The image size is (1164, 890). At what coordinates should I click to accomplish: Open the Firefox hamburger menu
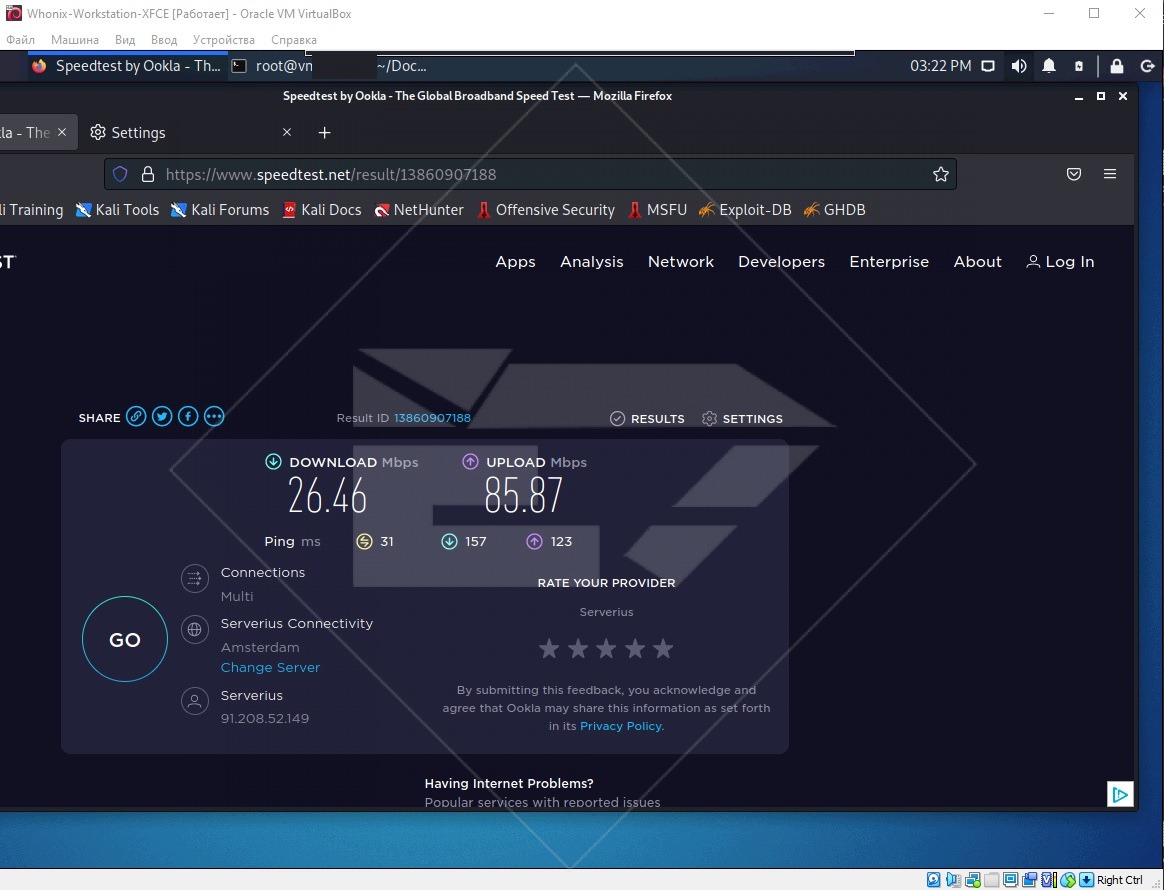pos(1110,174)
